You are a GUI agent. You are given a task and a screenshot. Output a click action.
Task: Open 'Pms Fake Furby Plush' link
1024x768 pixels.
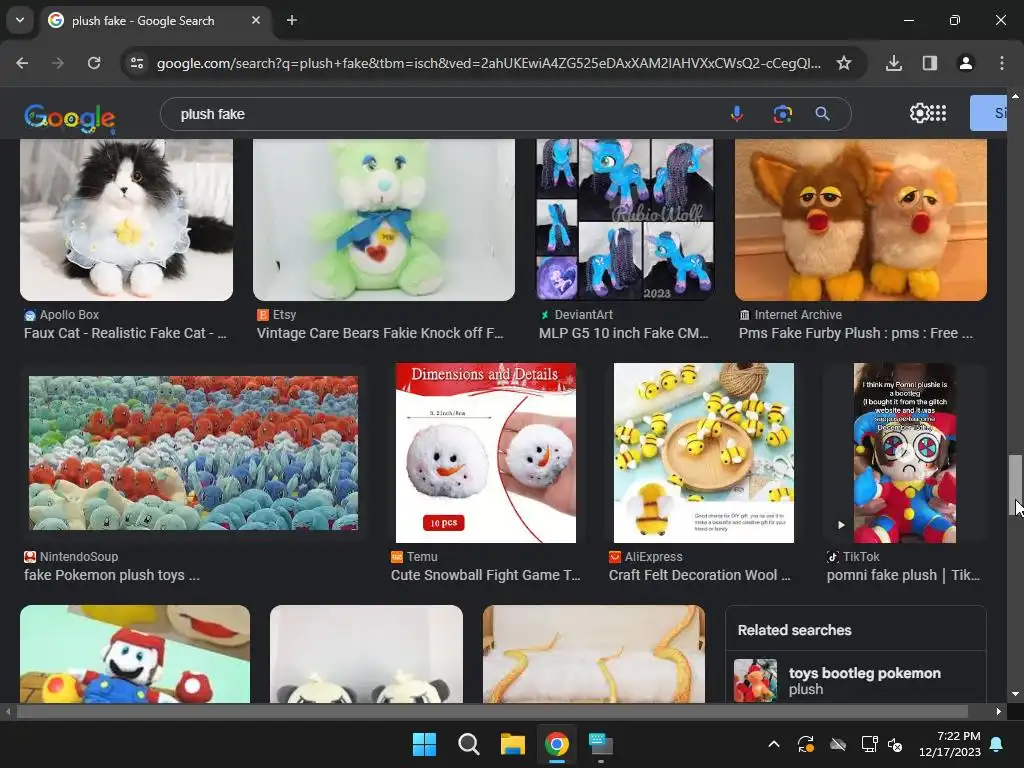pyautogui.click(x=856, y=333)
